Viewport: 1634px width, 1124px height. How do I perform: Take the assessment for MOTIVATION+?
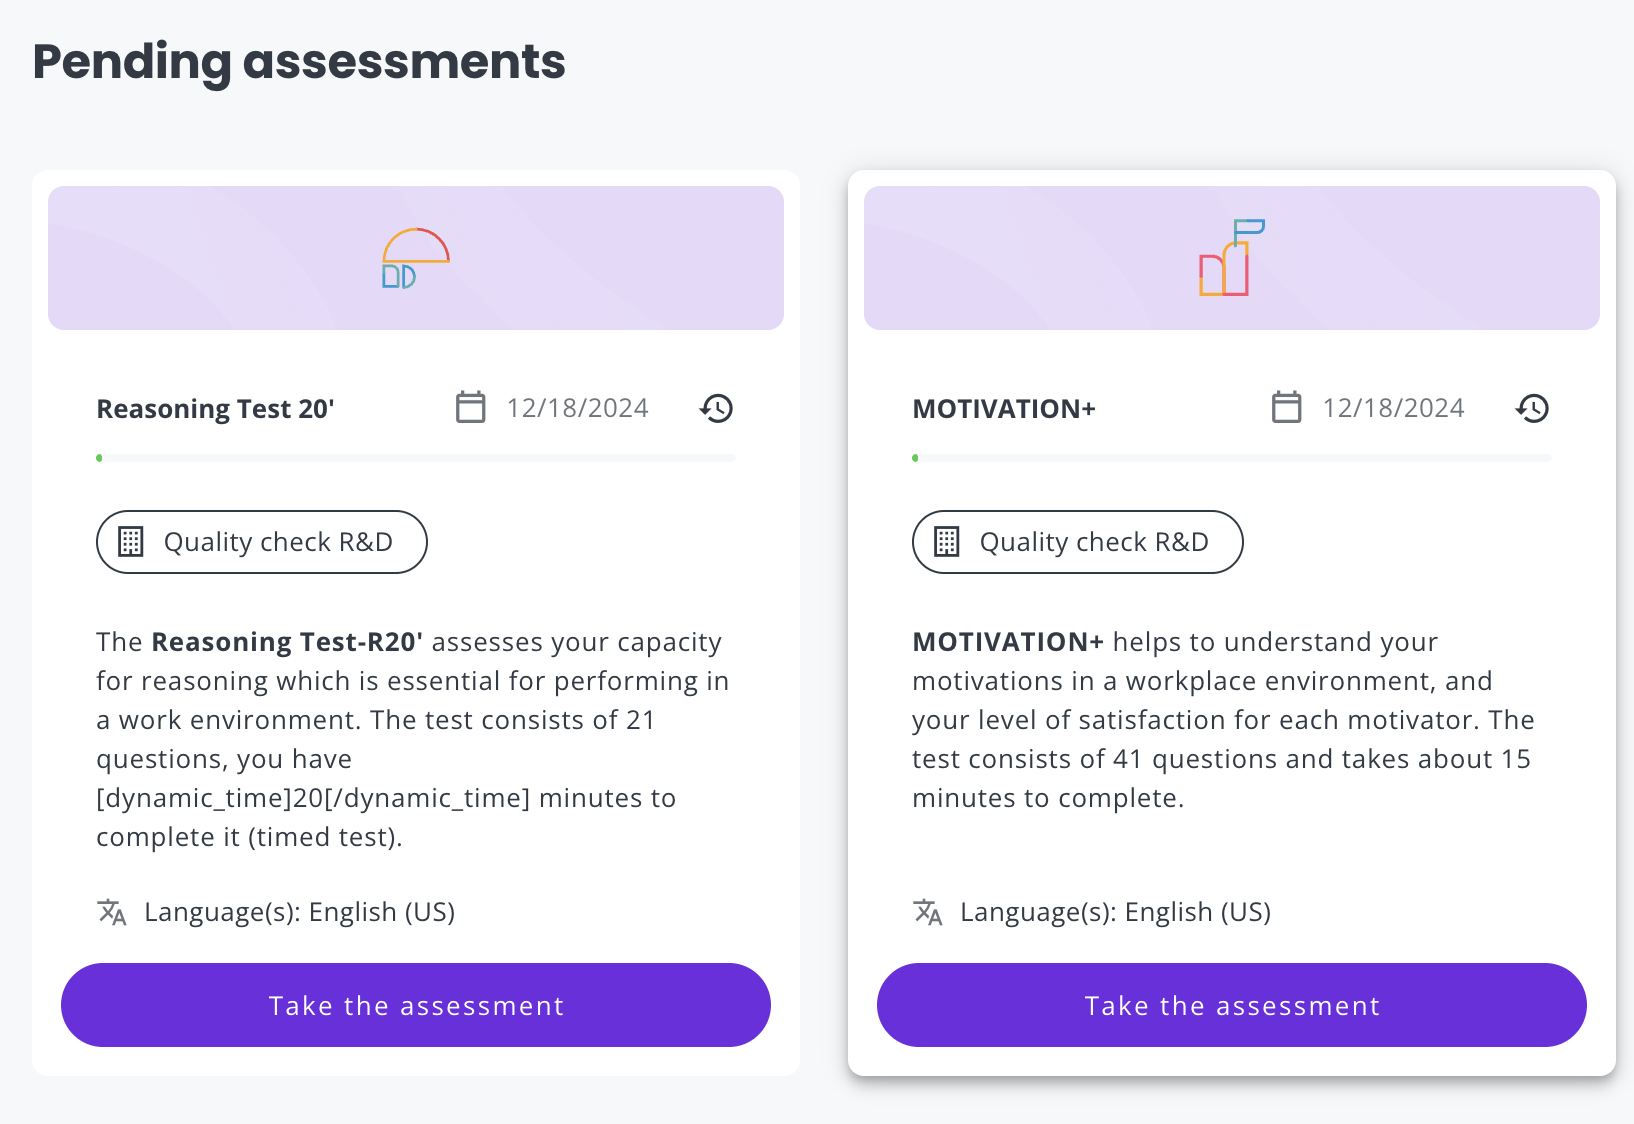point(1232,1005)
